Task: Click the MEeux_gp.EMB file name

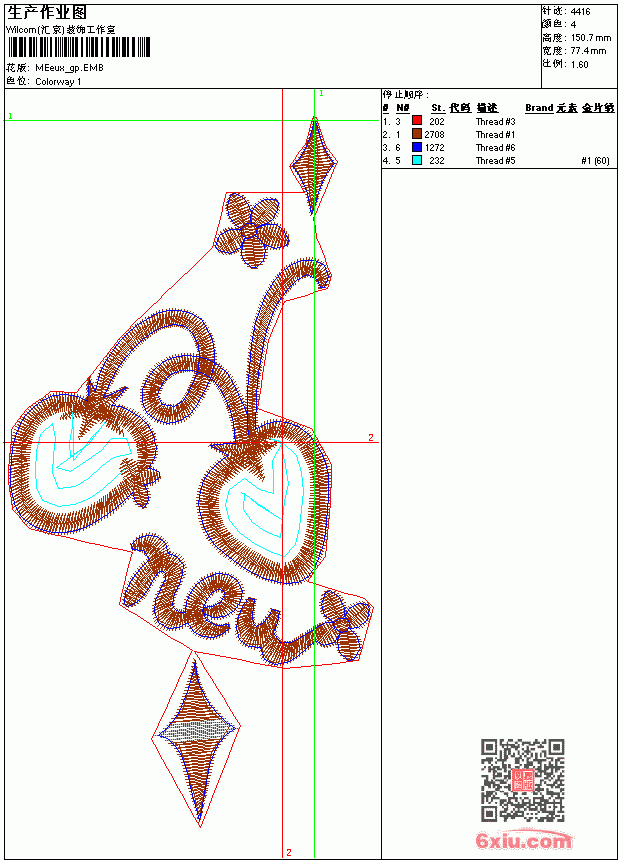Action: (69, 68)
